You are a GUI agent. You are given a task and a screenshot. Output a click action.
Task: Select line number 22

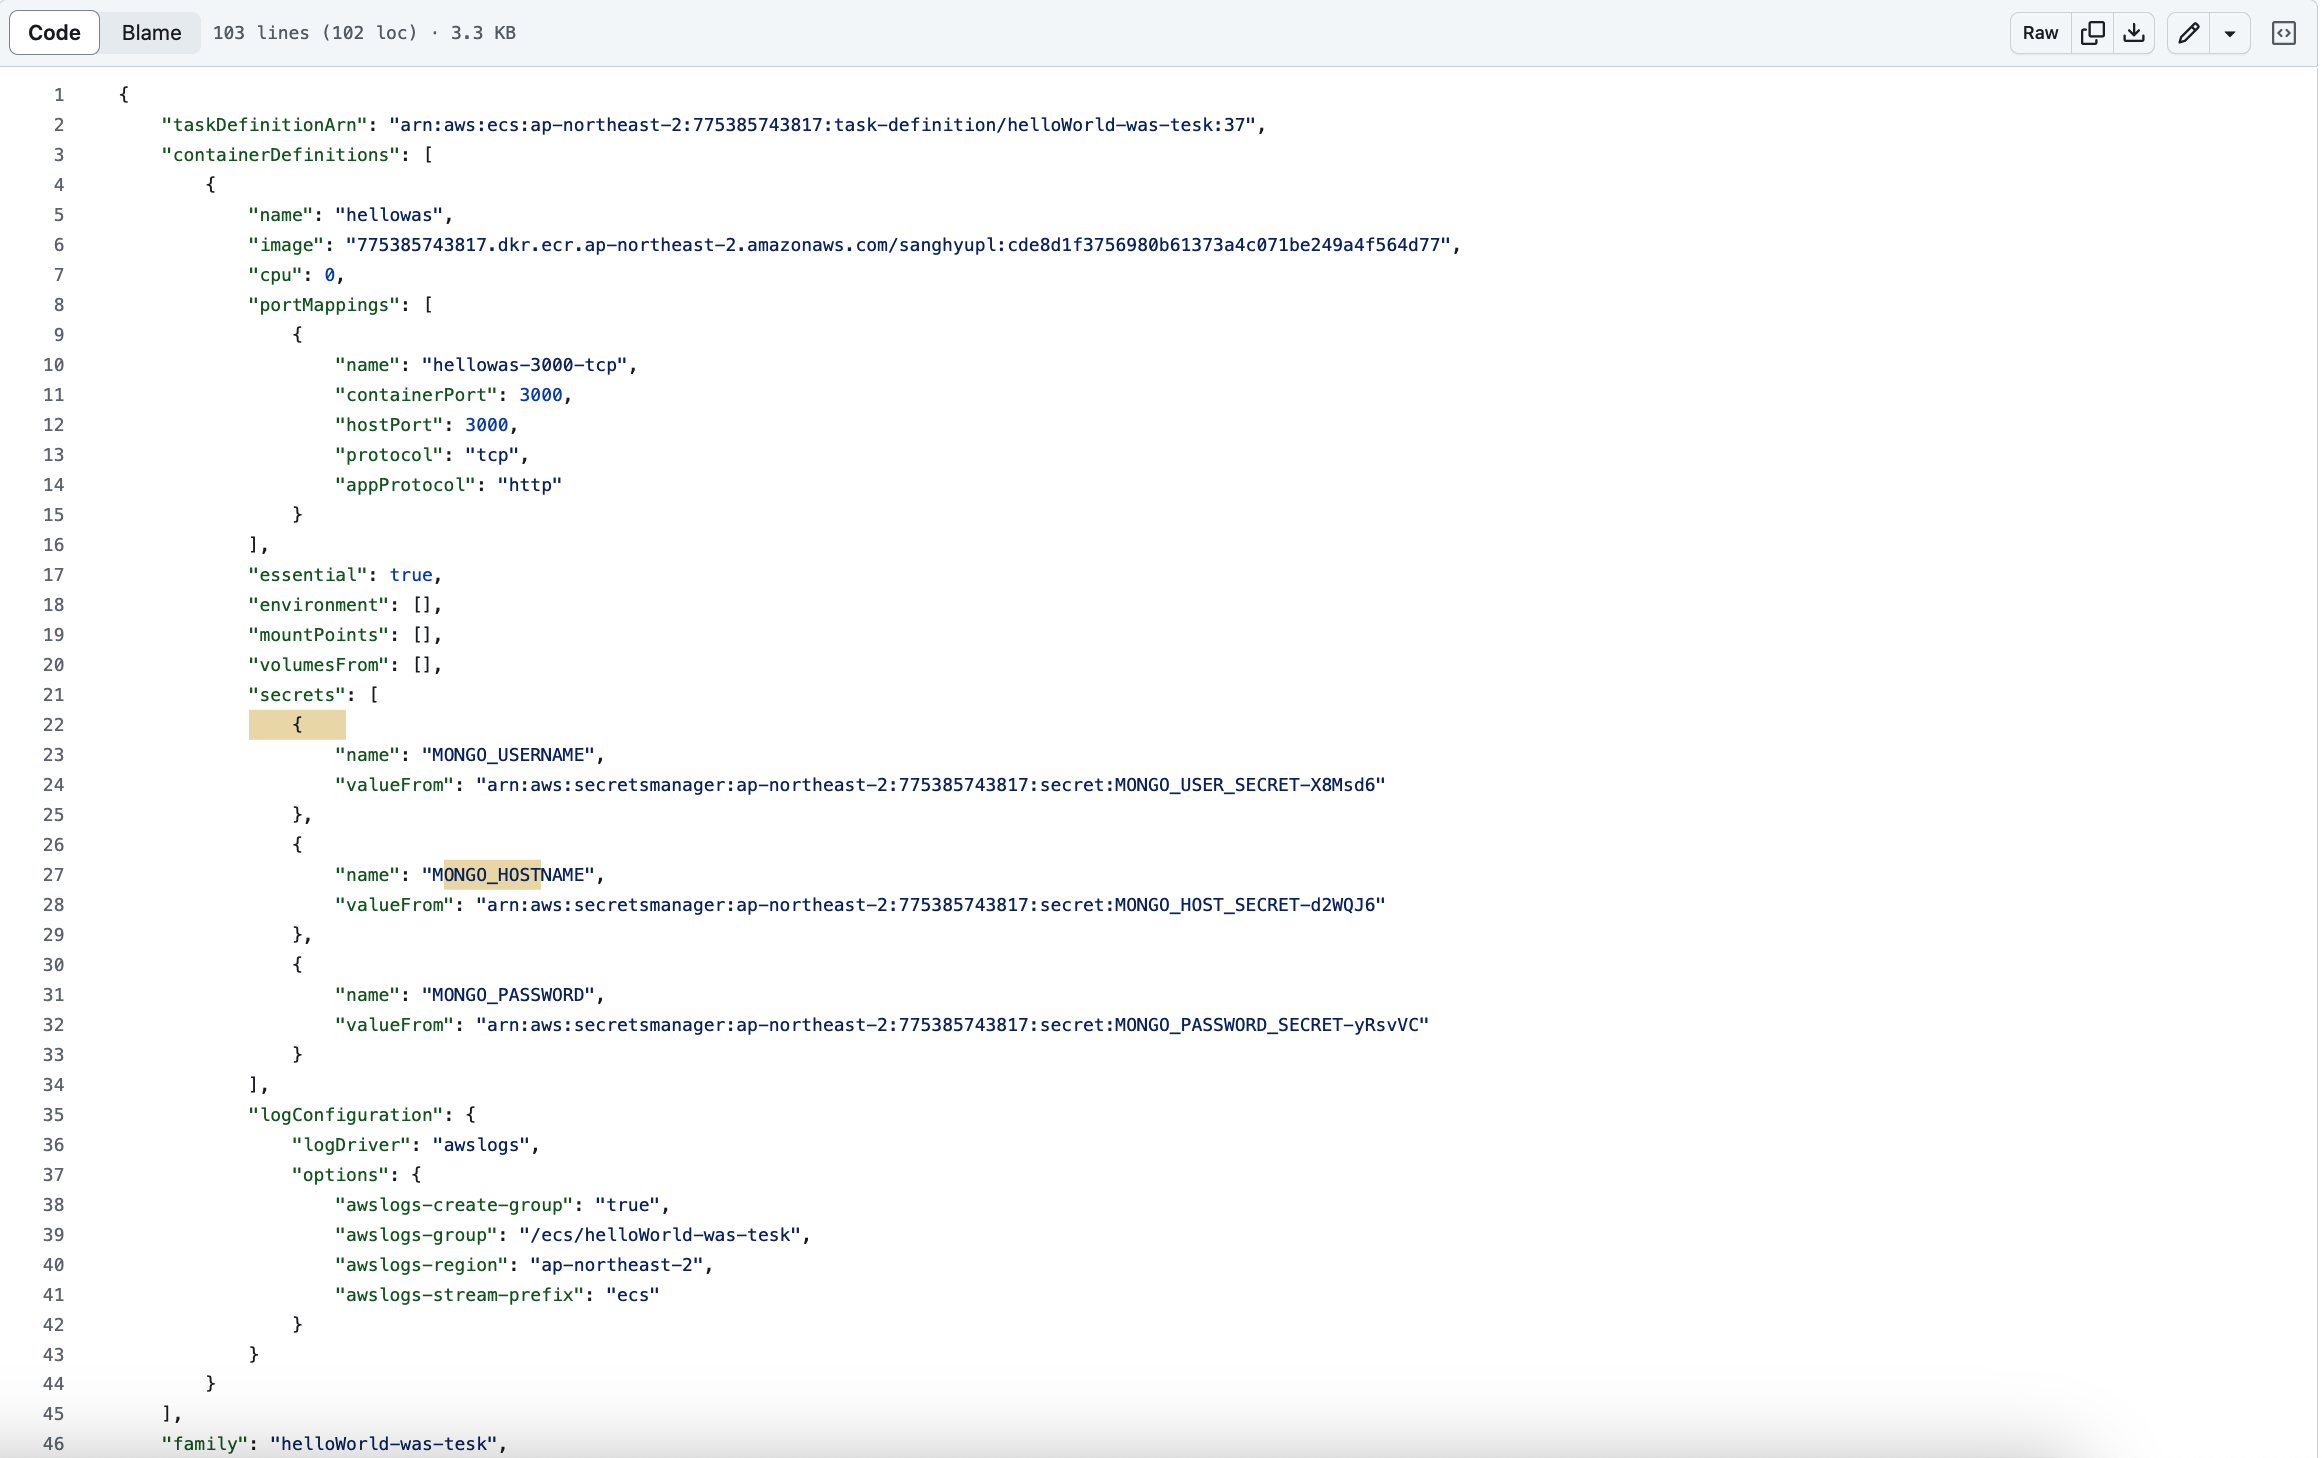pyautogui.click(x=54, y=725)
